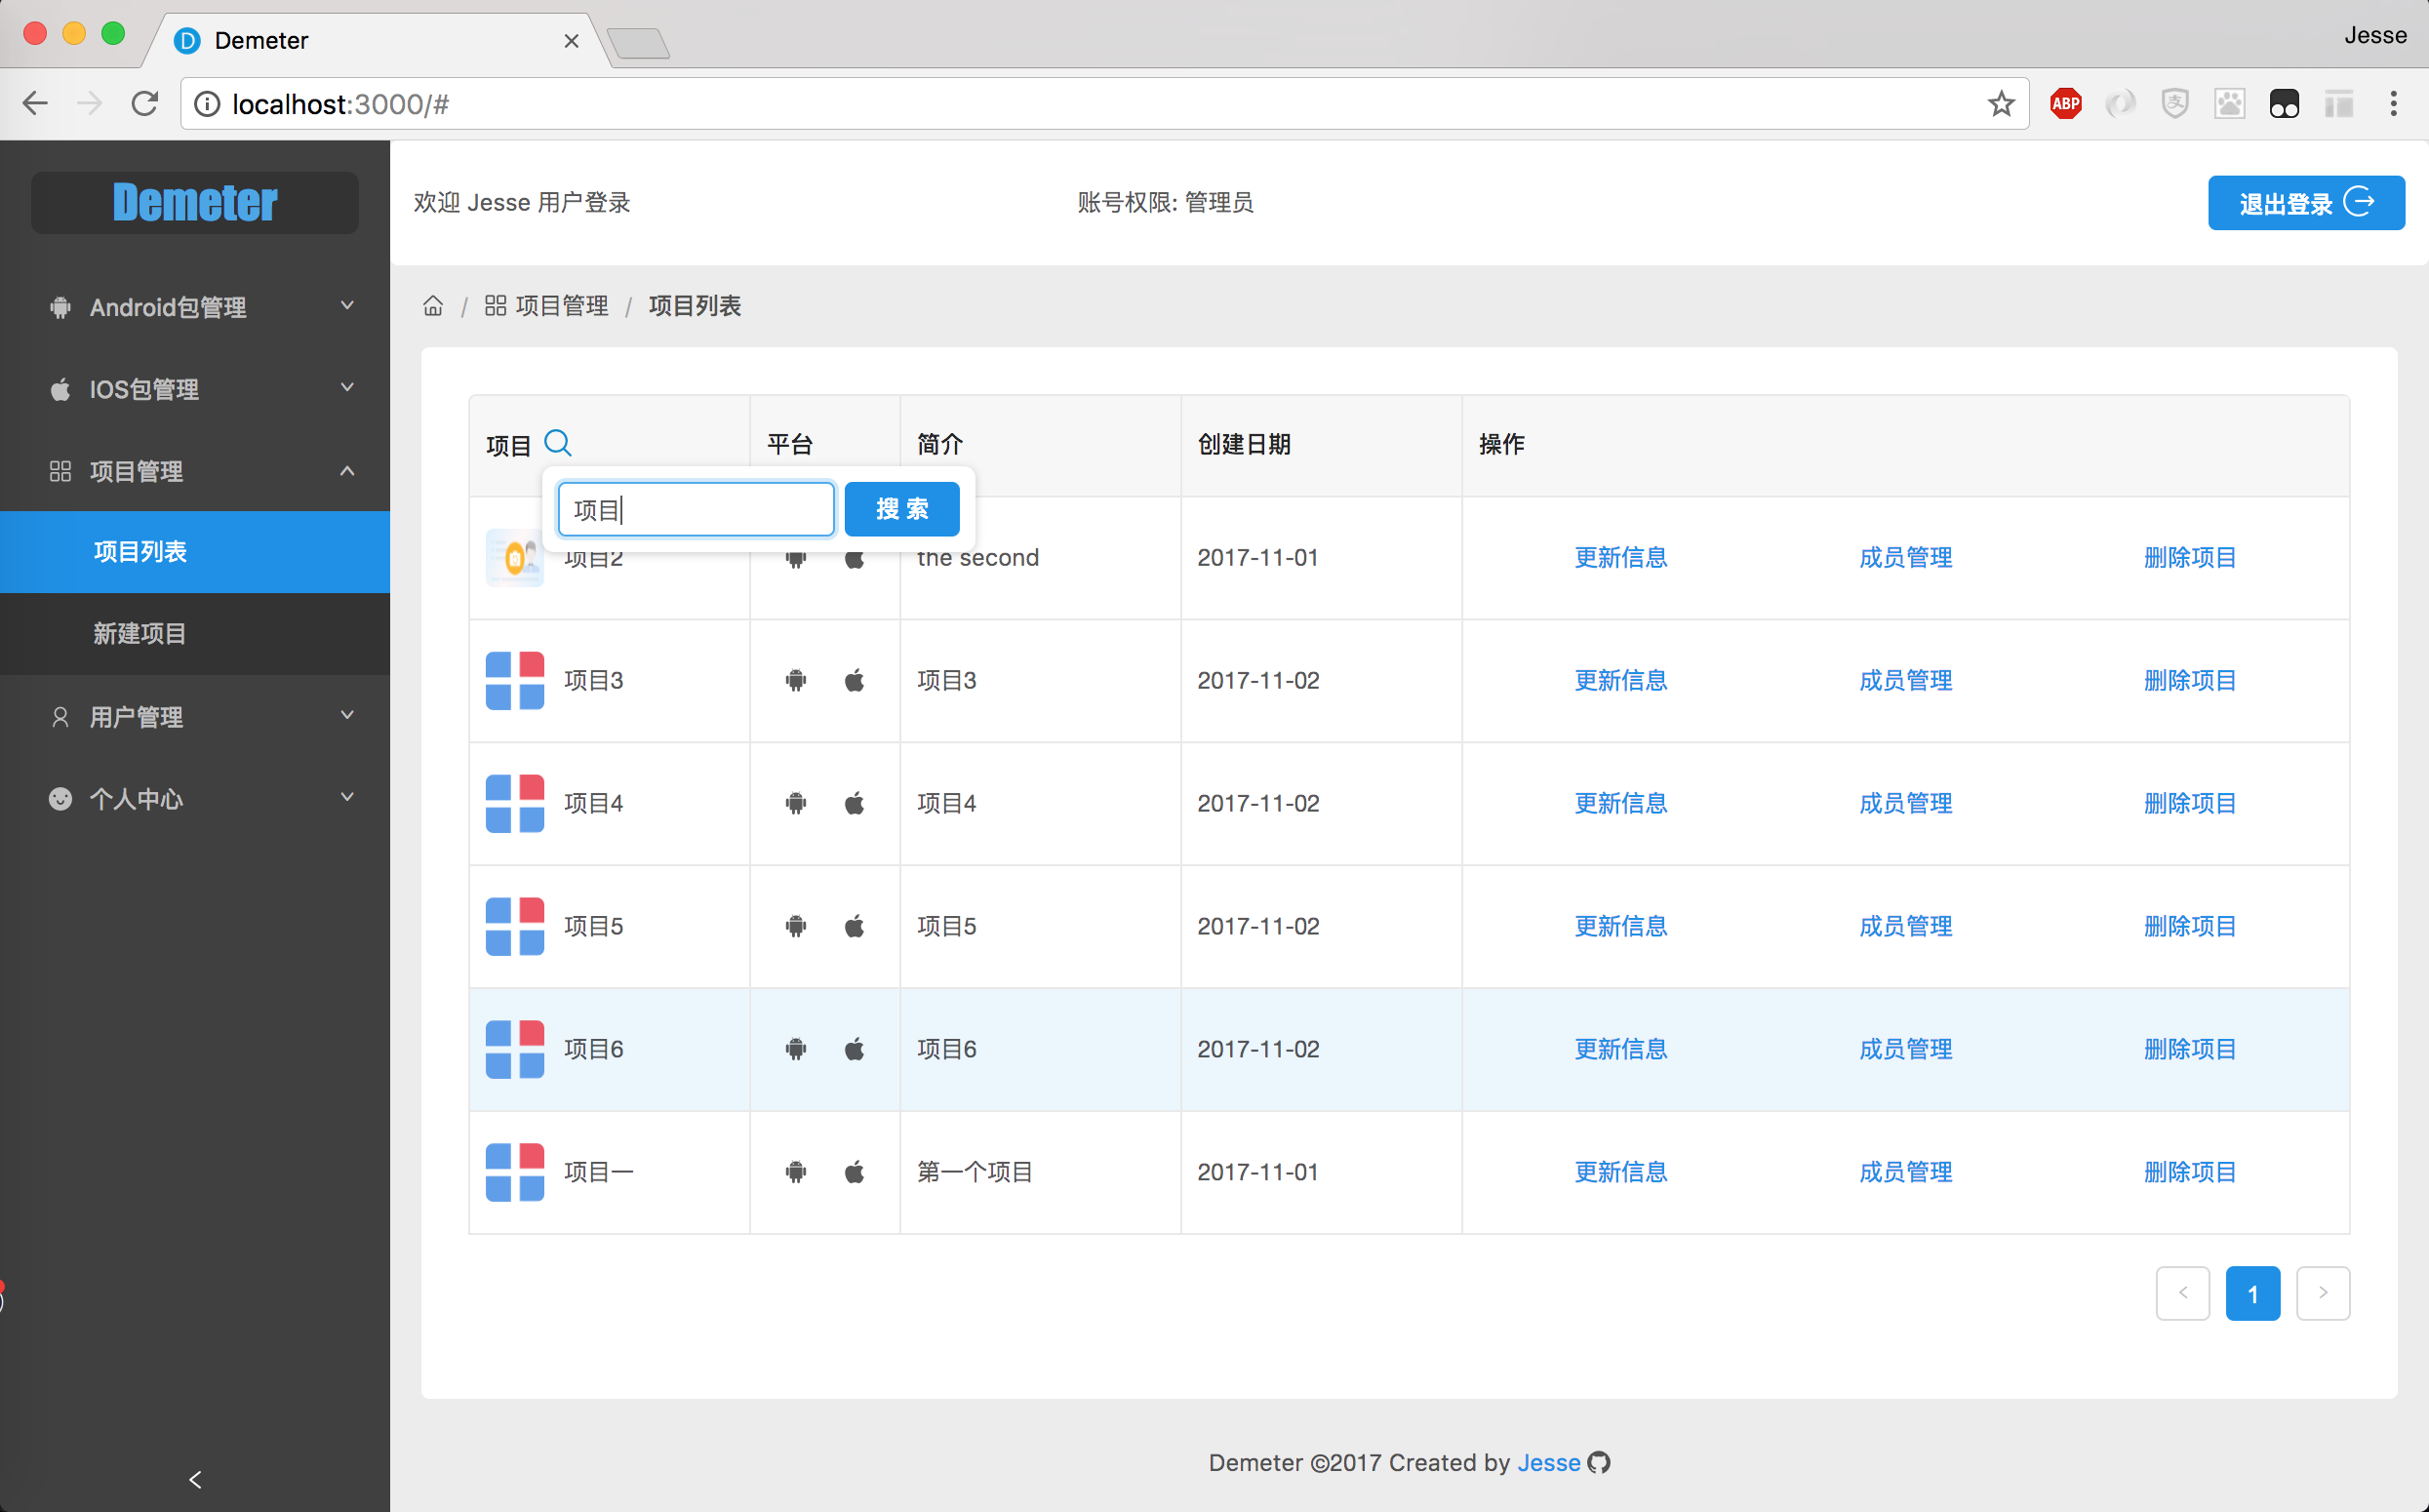
Task: Click the Android icon in the 项目3 row
Action: coord(796,681)
